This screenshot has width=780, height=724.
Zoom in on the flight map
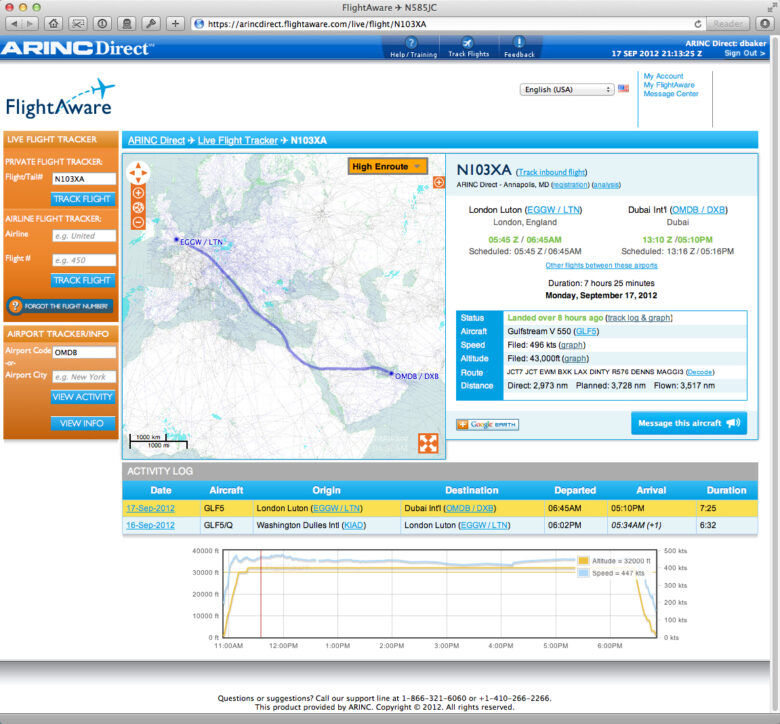pyautogui.click(x=138, y=193)
